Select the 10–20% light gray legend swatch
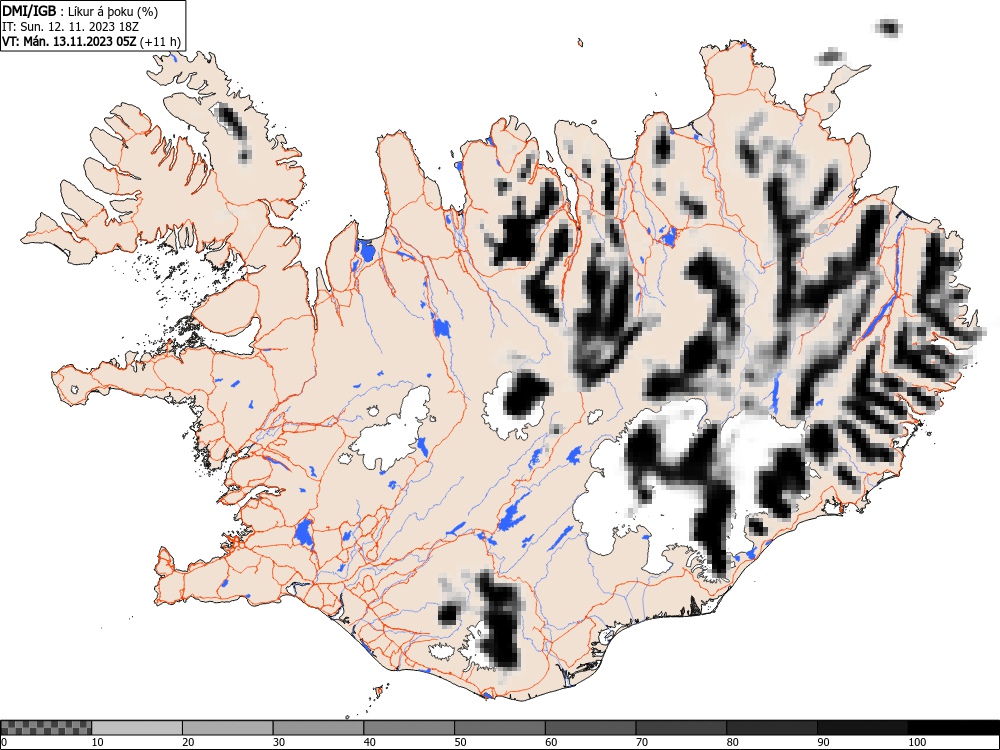The image size is (1000, 750). tap(137, 728)
